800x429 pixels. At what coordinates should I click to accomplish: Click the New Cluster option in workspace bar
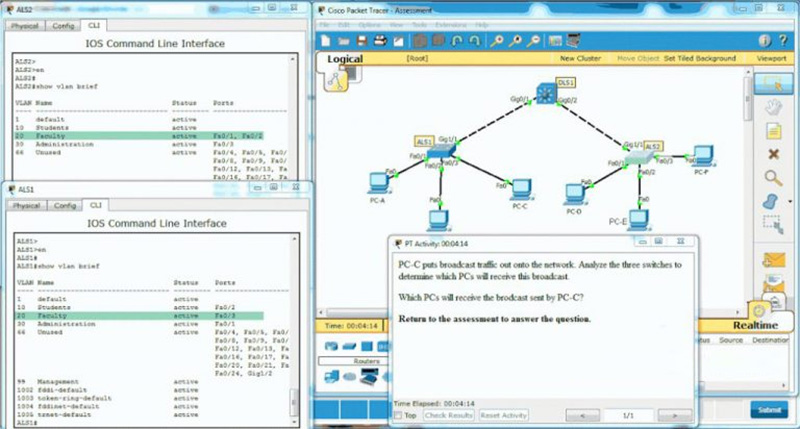coord(580,59)
